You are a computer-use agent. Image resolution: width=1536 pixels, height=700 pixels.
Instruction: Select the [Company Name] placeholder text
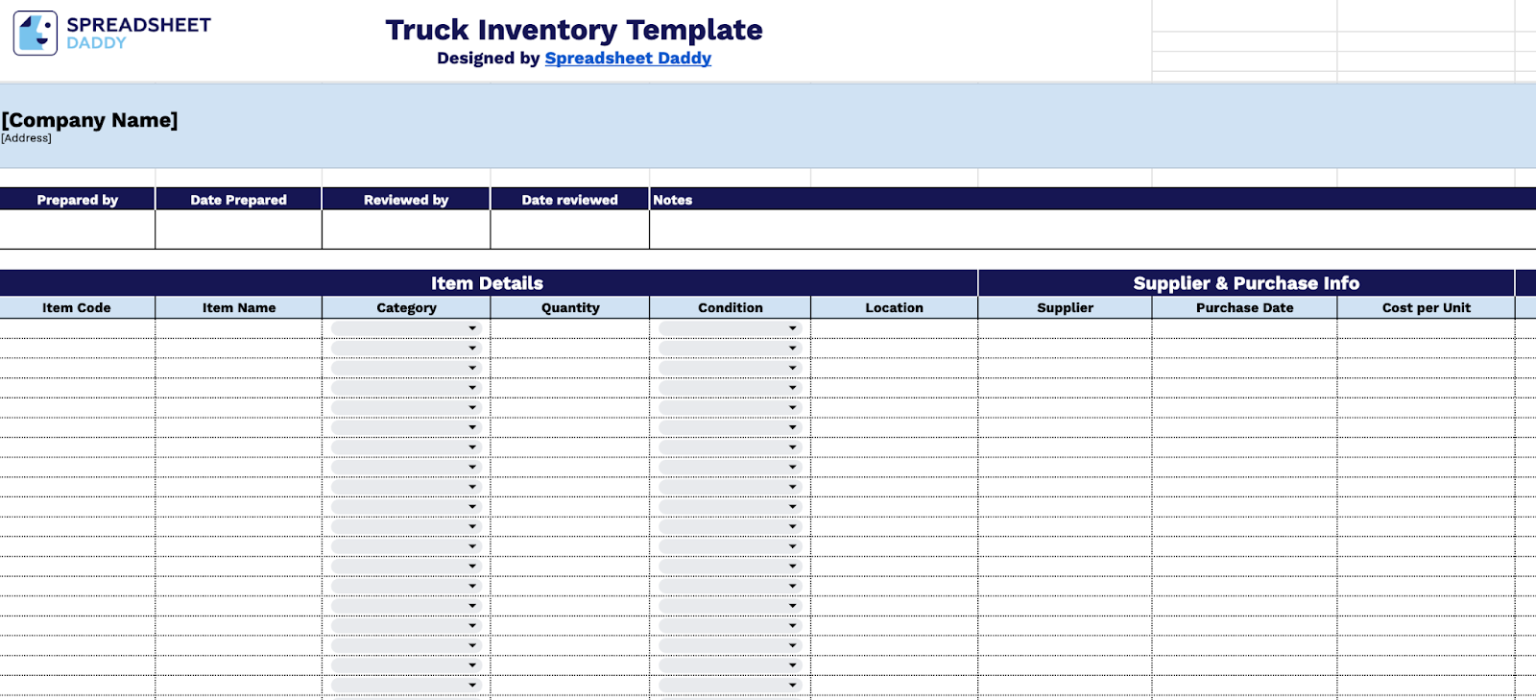click(90, 120)
